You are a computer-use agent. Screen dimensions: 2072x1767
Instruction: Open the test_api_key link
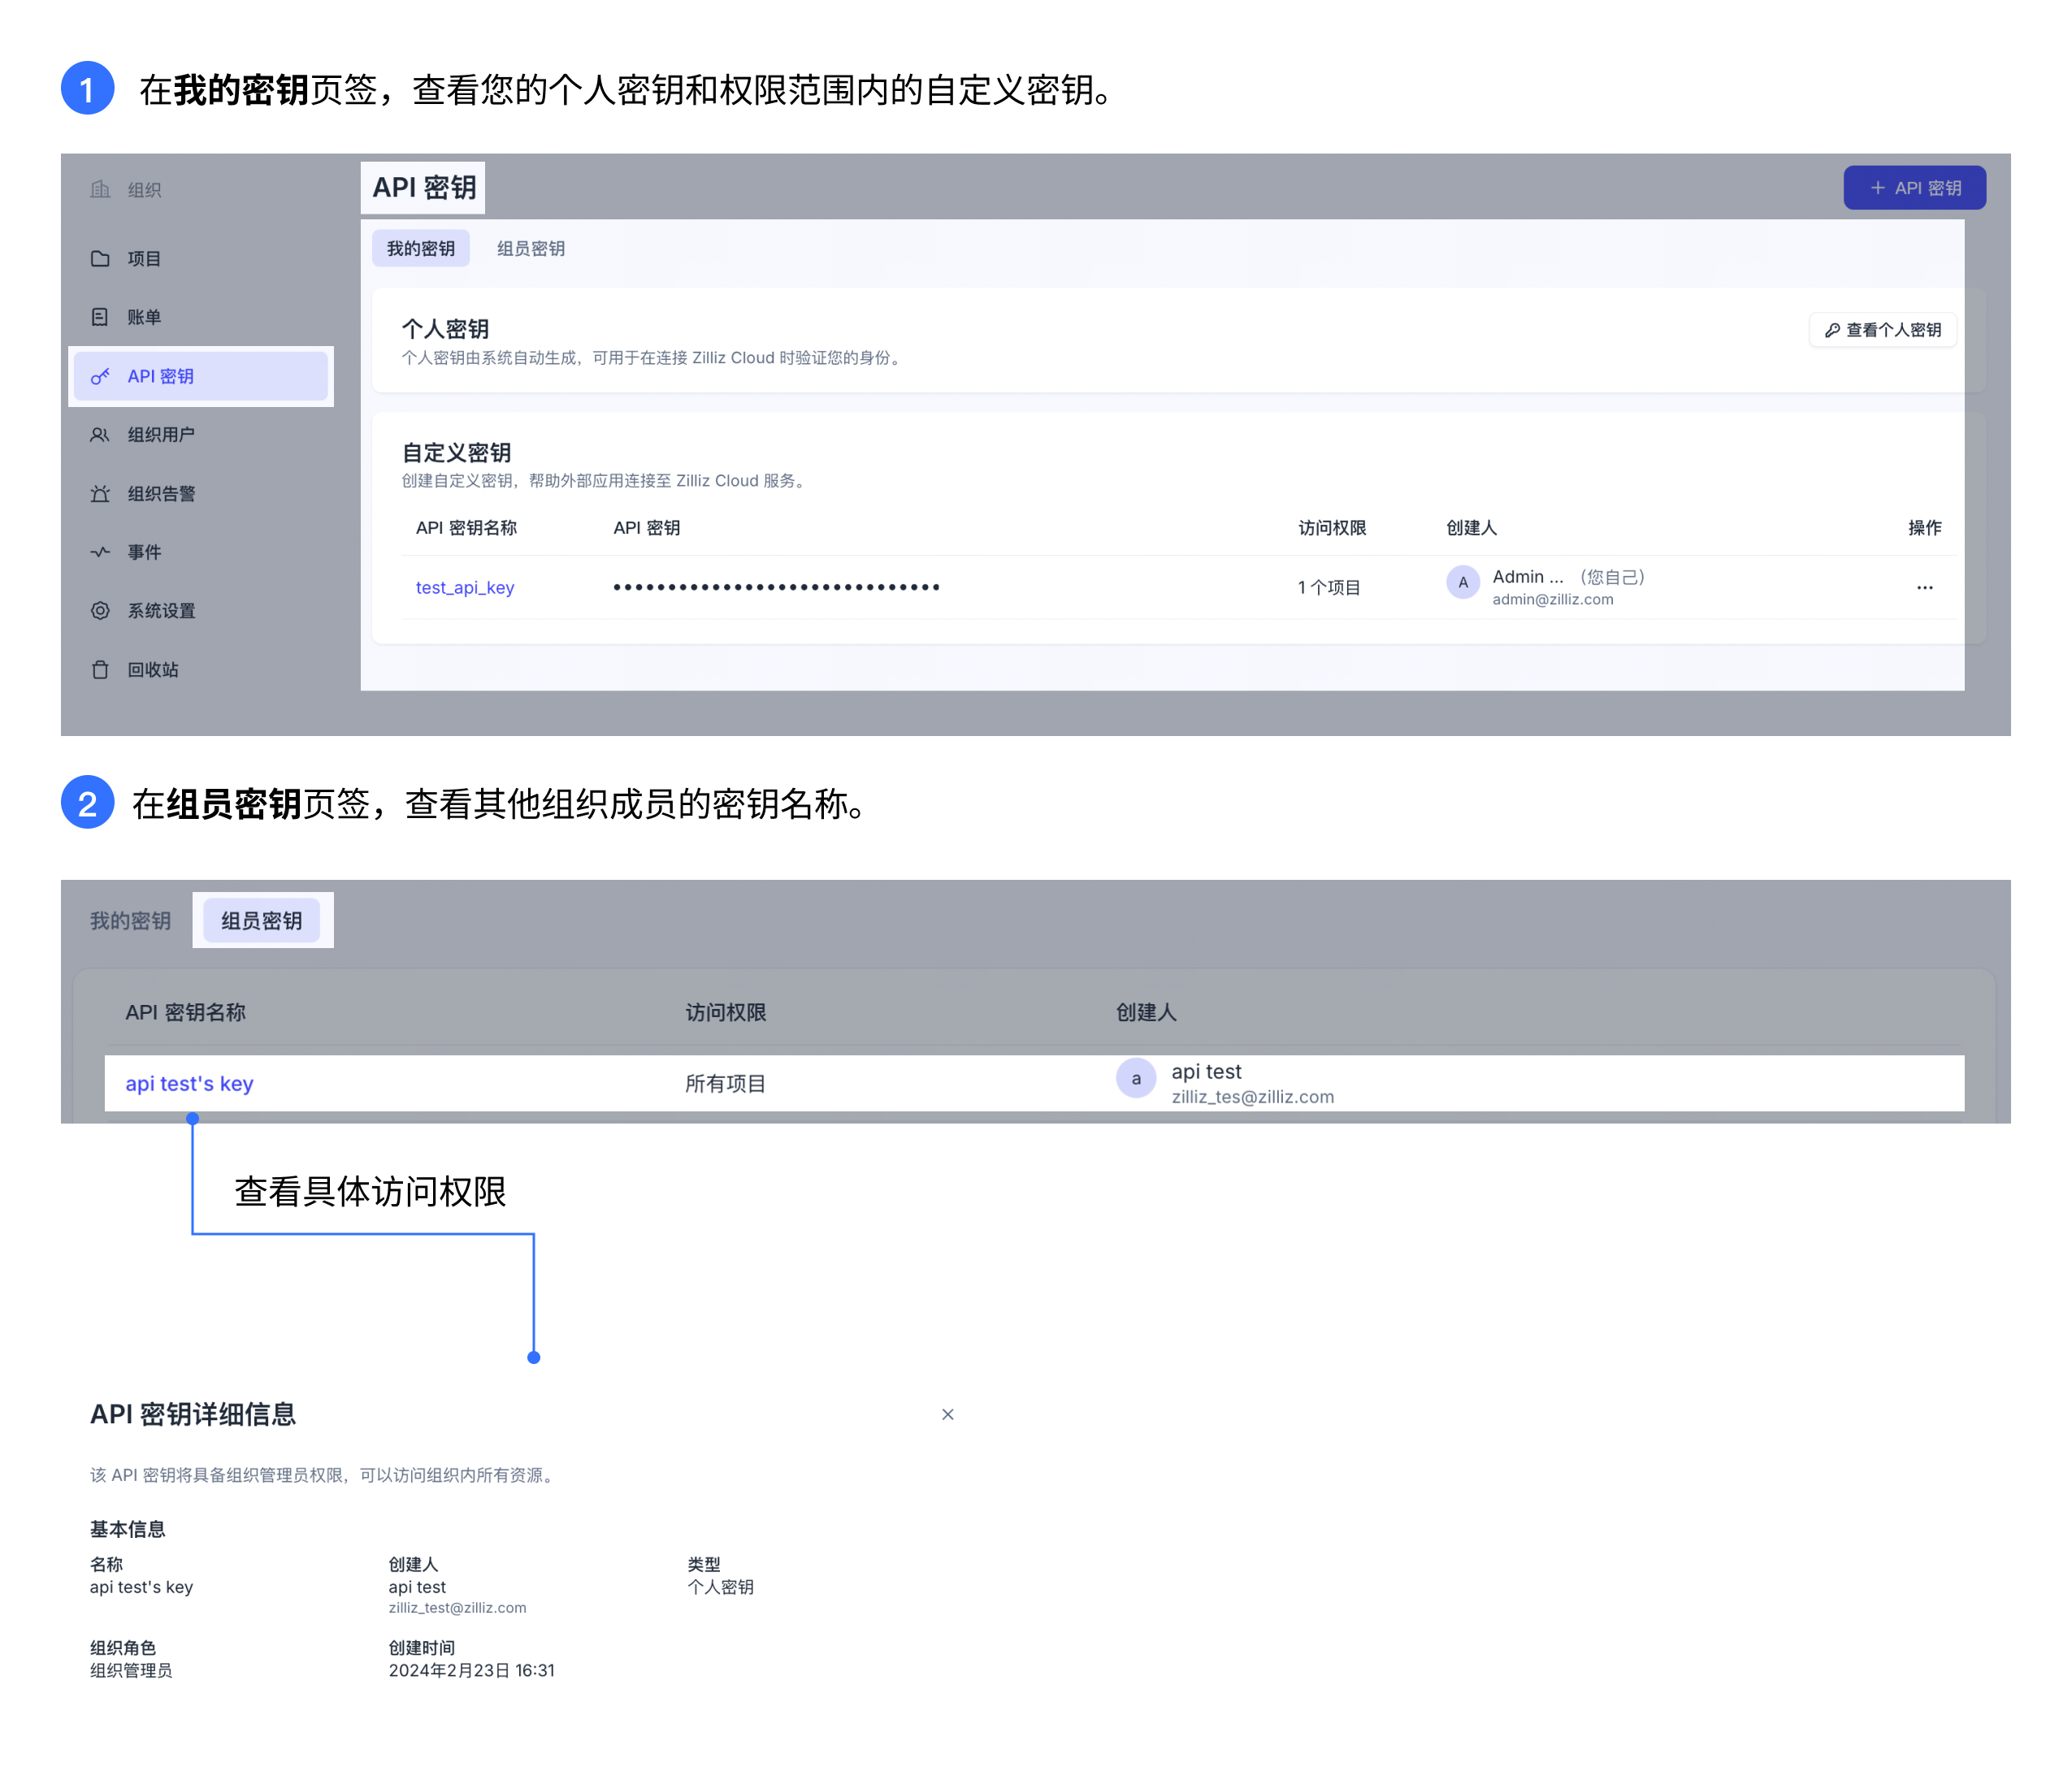point(465,588)
